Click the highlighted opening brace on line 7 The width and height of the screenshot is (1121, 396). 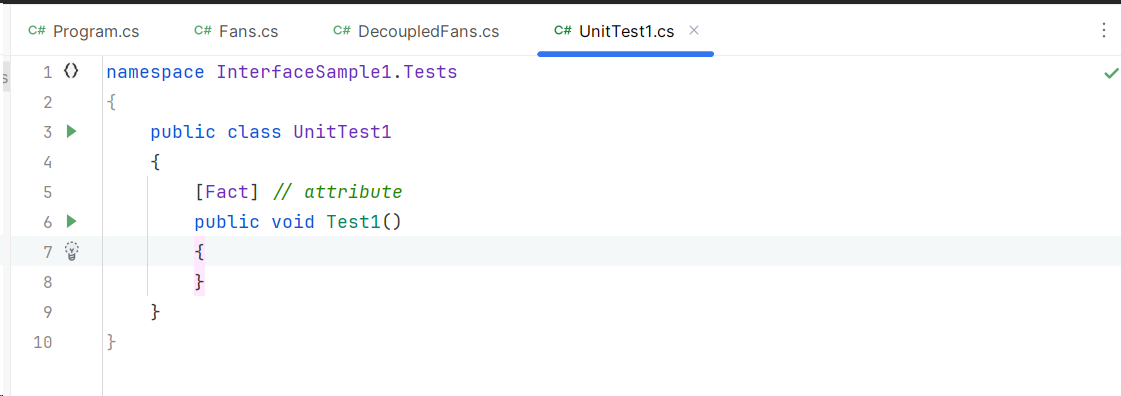pos(199,252)
